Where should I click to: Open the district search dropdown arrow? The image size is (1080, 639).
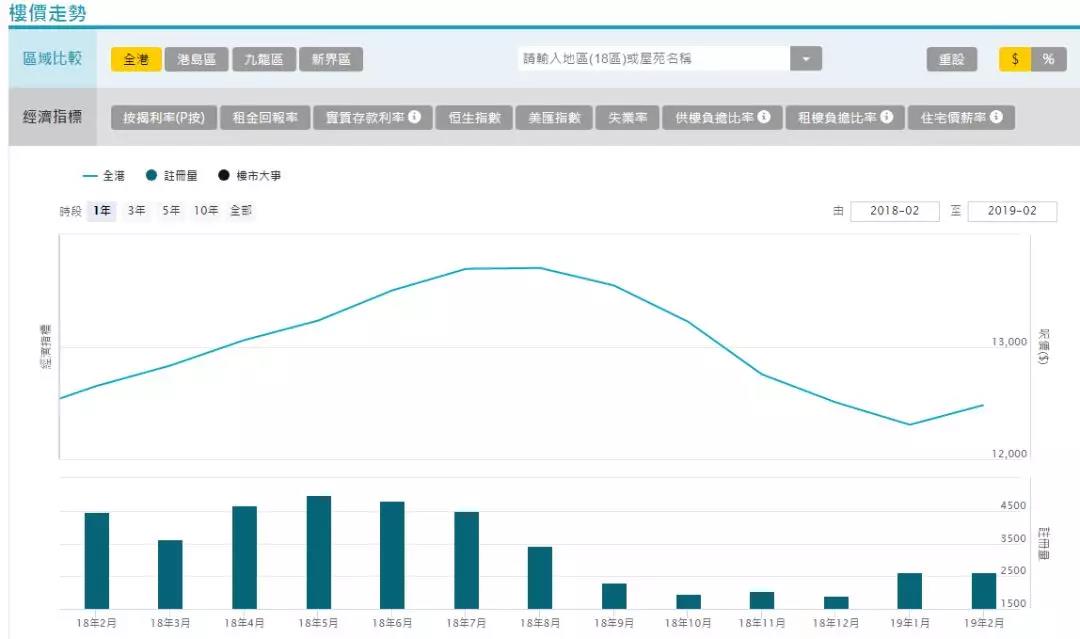click(806, 59)
